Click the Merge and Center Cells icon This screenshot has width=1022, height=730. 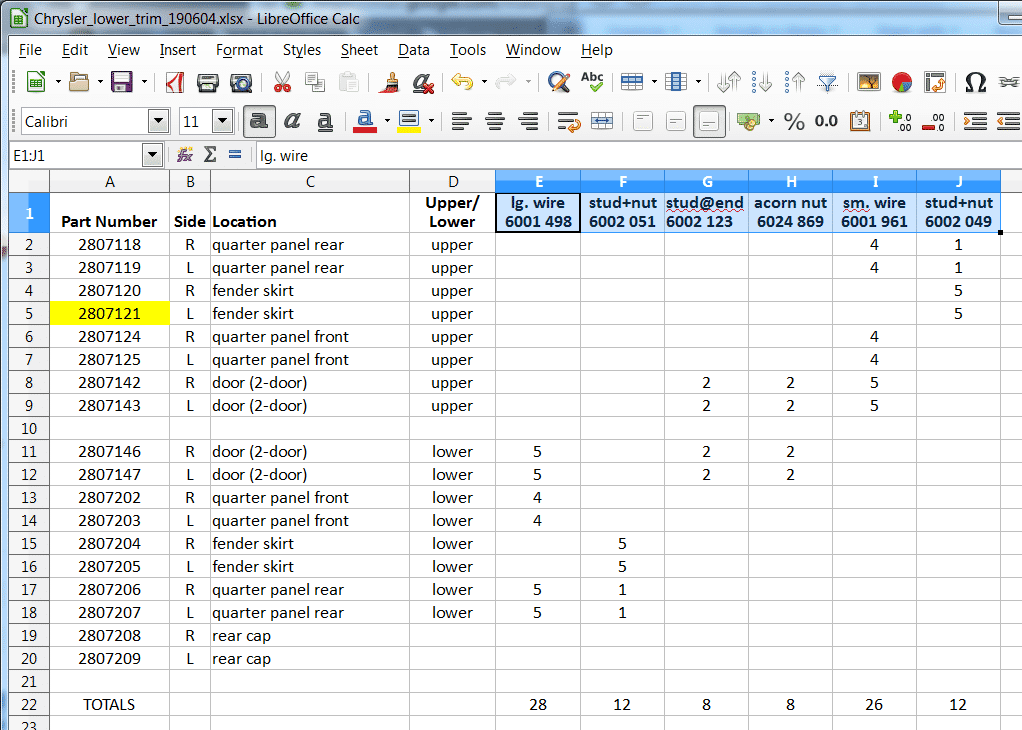point(602,122)
